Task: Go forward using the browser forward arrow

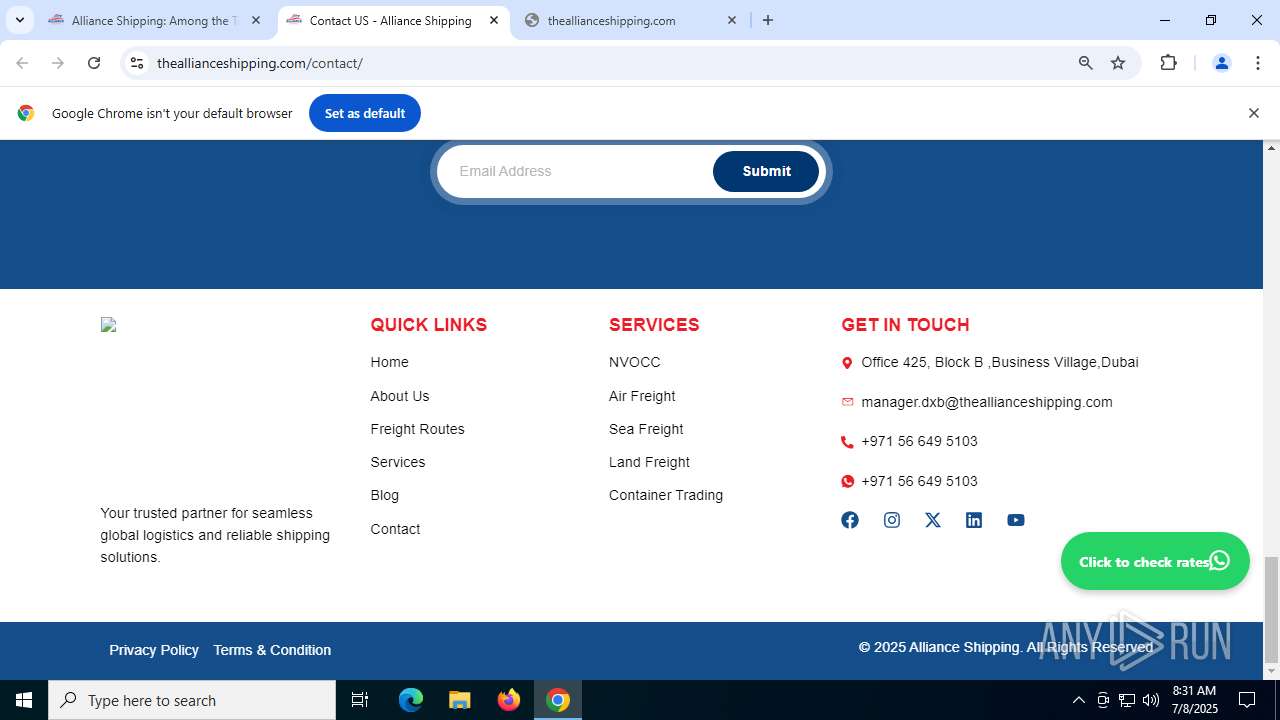Action: click(x=58, y=63)
